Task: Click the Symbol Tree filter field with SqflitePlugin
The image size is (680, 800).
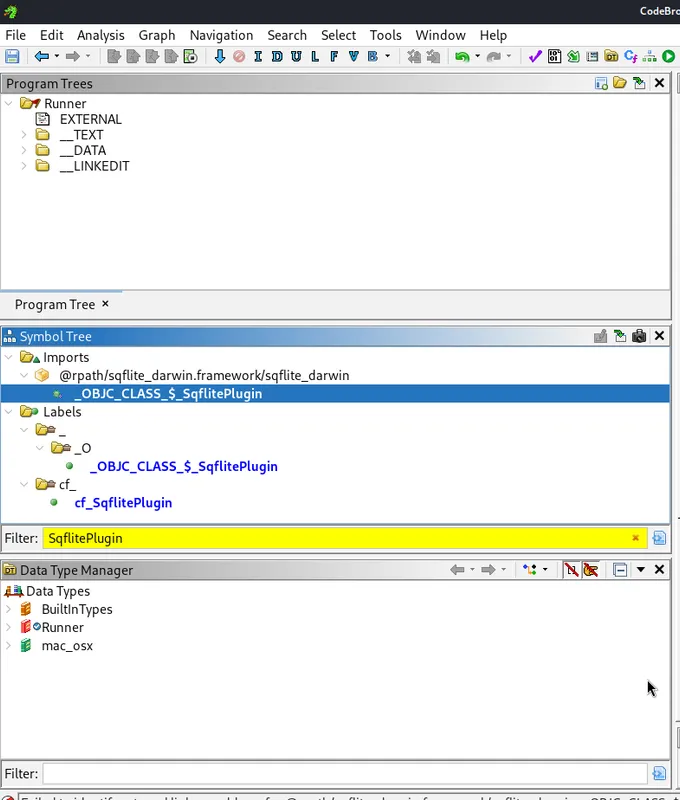Action: [345, 538]
